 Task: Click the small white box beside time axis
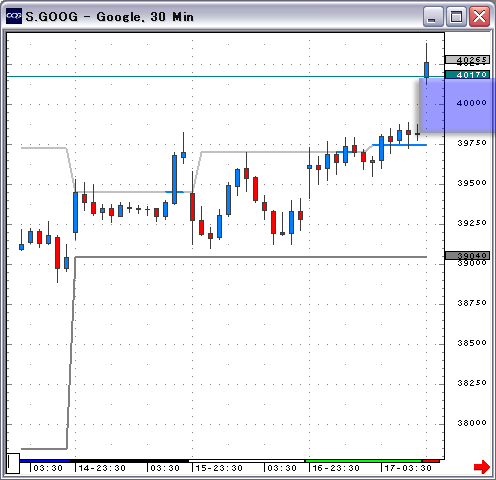14,463
